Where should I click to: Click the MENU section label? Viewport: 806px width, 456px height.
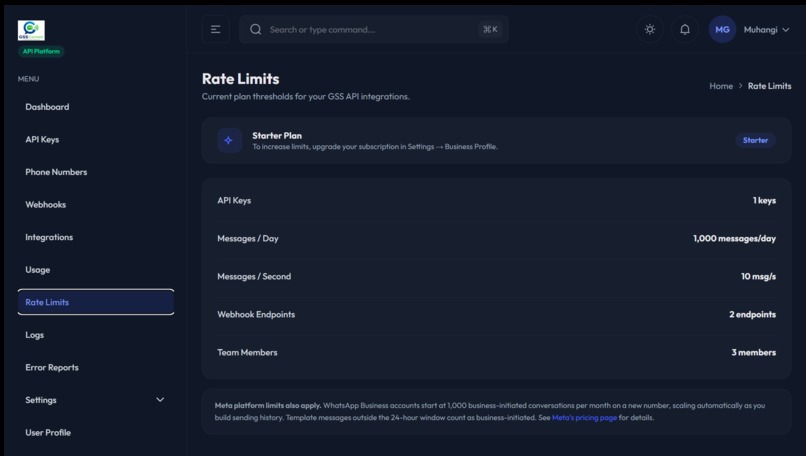coord(28,79)
